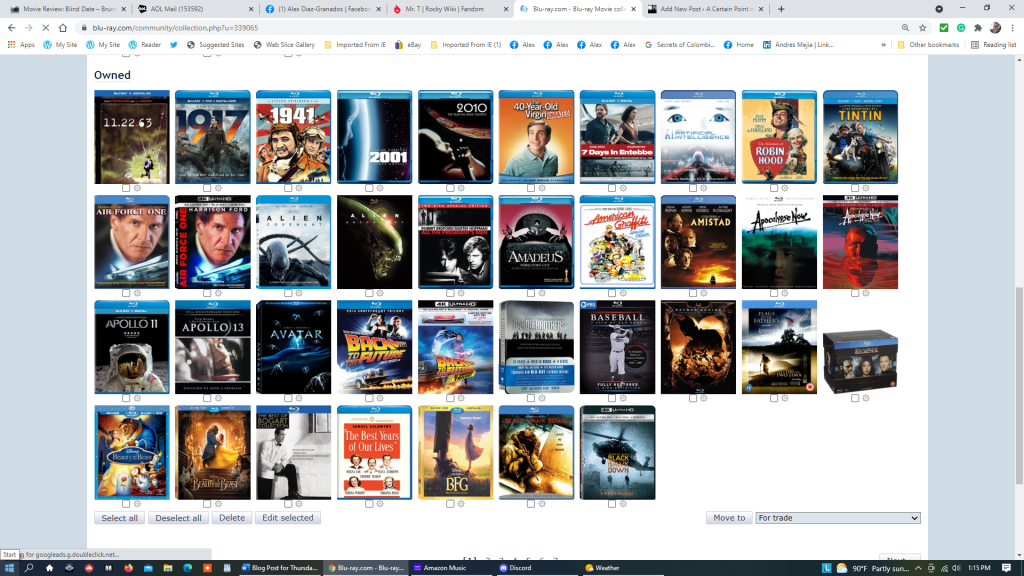The height and width of the screenshot is (576, 1024).
Task: Click the gear icon under the 1917 cover
Action: (218, 188)
